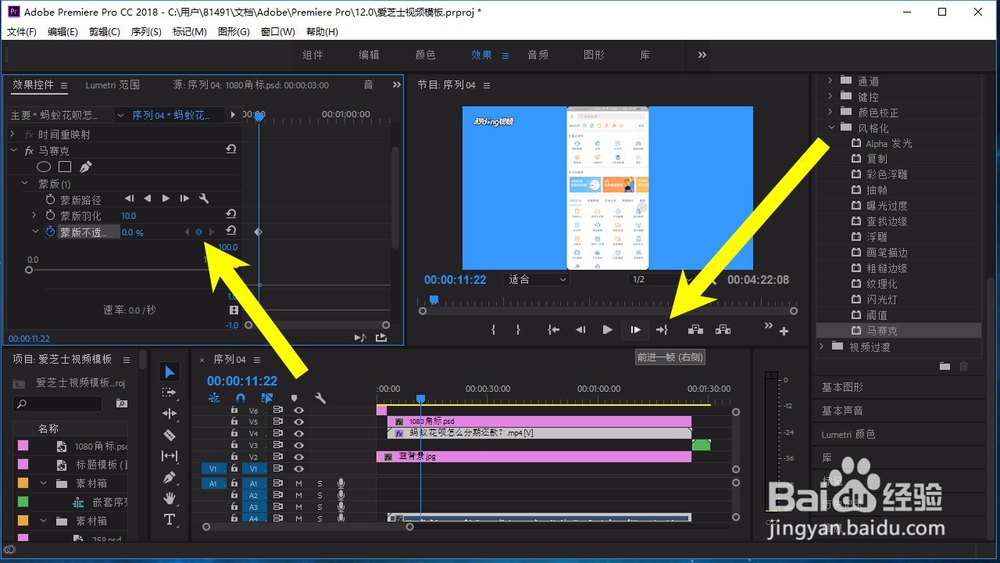The image size is (1000, 563).
Task: Click the Lift button in Program monitor
Action: tap(695, 330)
